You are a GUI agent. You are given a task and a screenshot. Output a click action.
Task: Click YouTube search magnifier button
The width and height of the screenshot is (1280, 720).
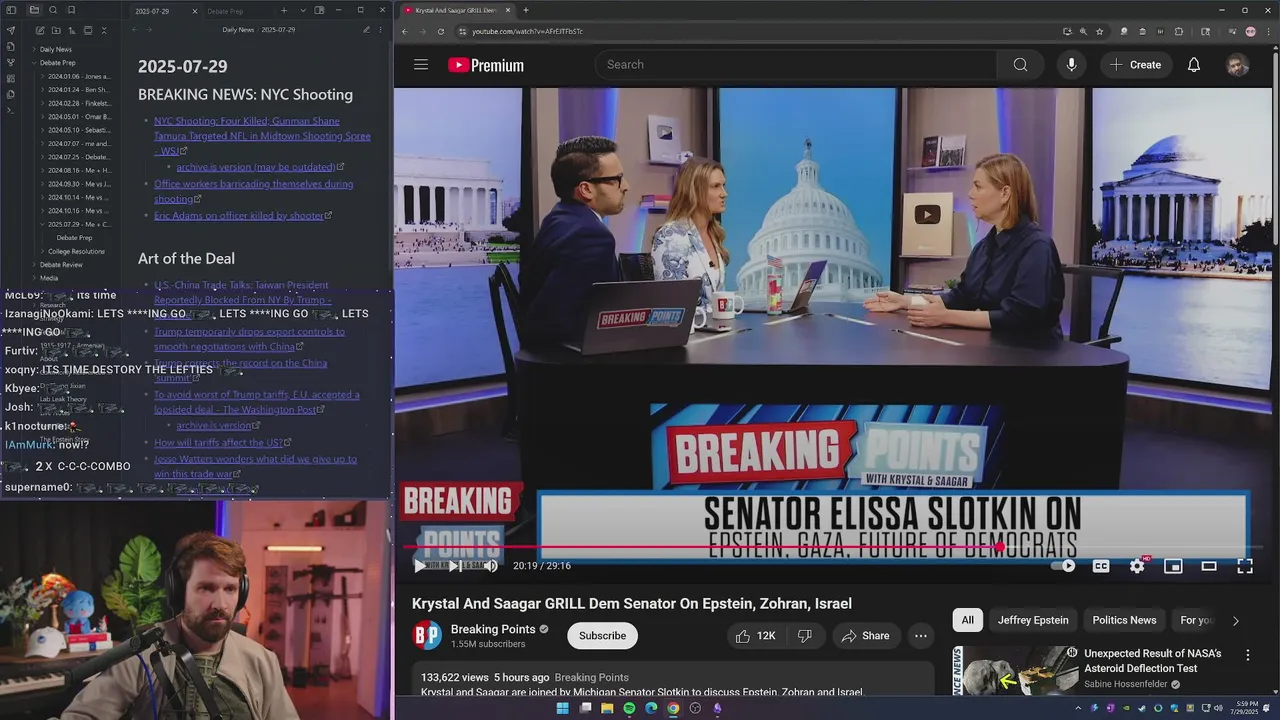[x=1020, y=65]
